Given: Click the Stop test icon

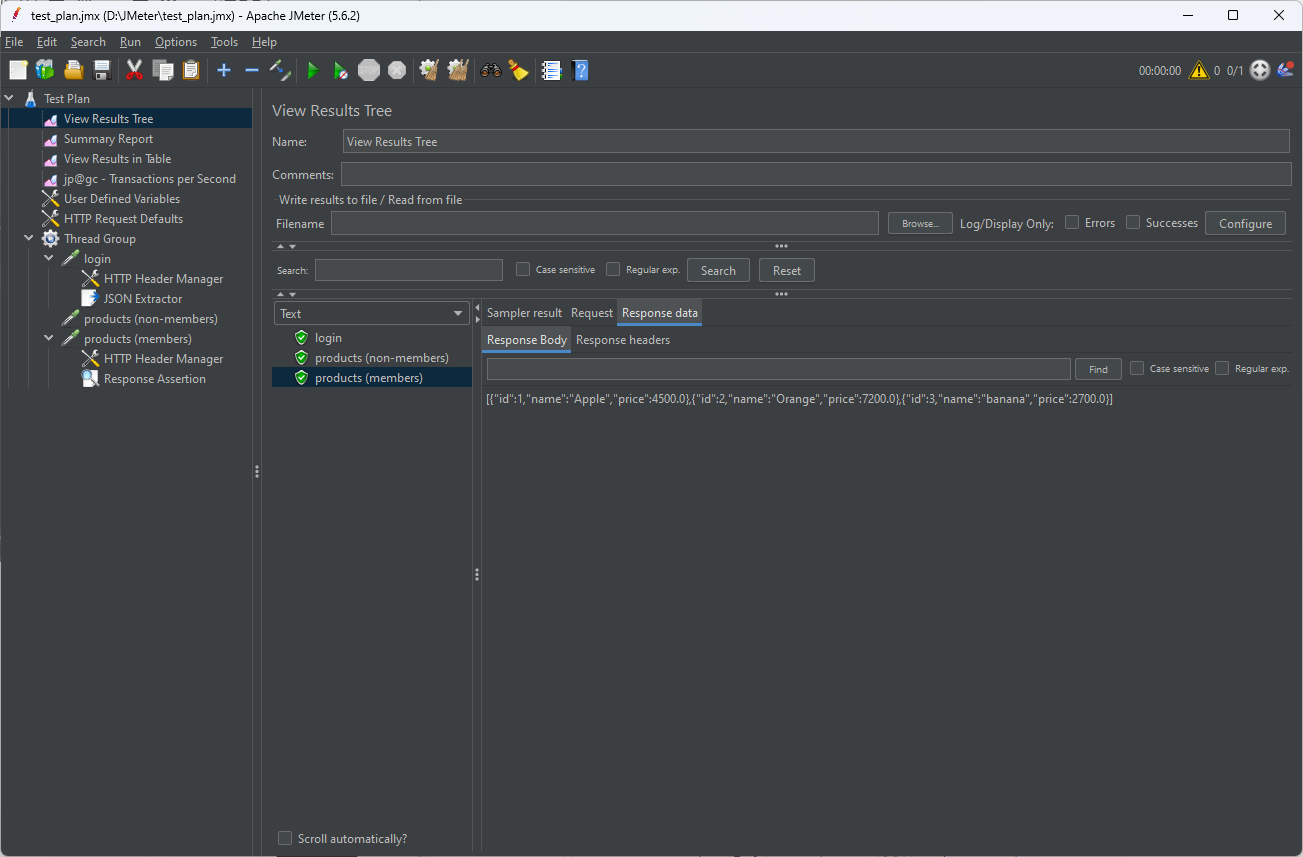Looking at the screenshot, I should [369, 70].
